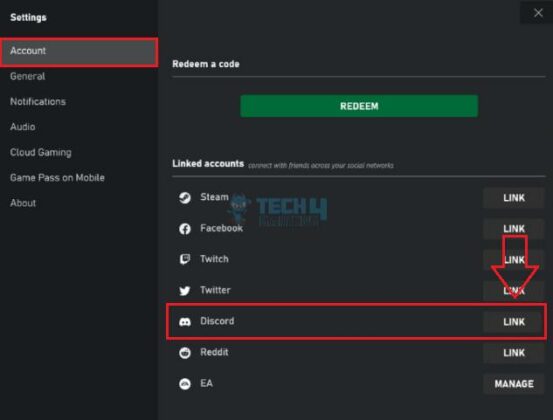This screenshot has width=553, height=420.
Task: Link your Twitch account
Action: coord(514,260)
